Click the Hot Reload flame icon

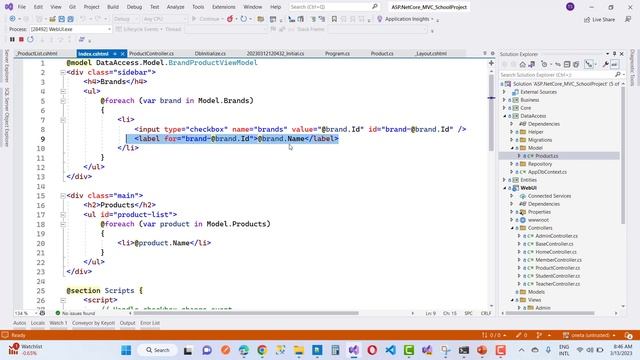[x=230, y=19]
